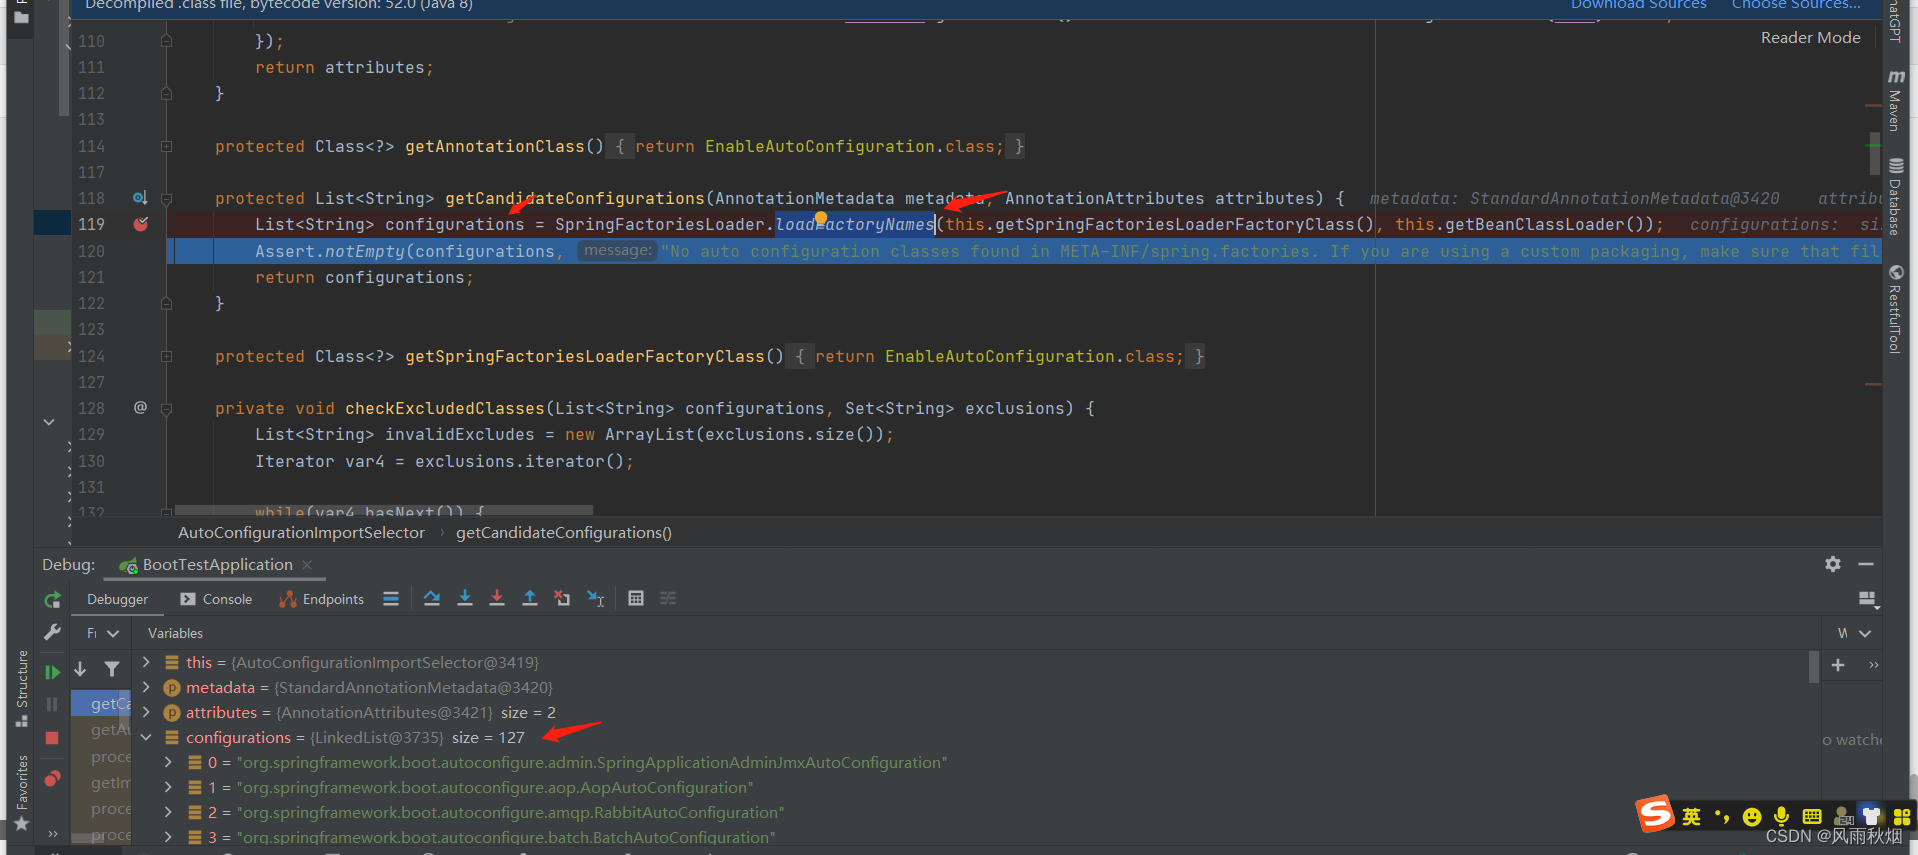This screenshot has width=1918, height=855.
Task: Activate Sogou voice input microphone
Action: [x=1781, y=817]
